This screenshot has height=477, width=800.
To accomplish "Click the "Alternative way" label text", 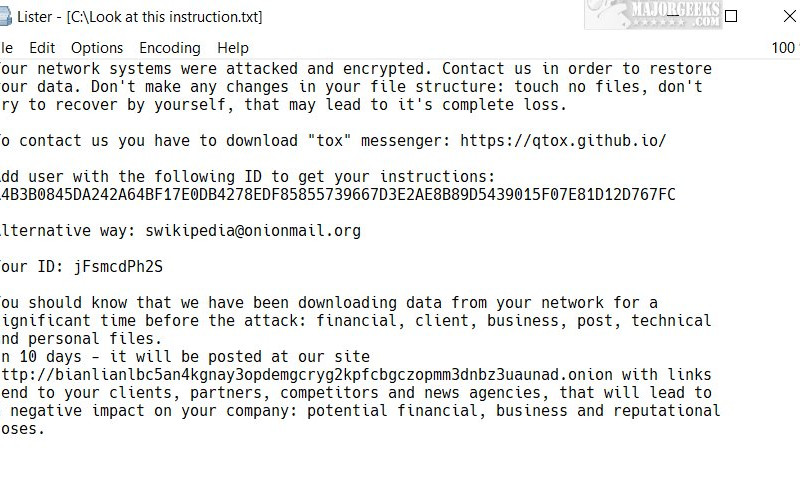I will [64, 231].
